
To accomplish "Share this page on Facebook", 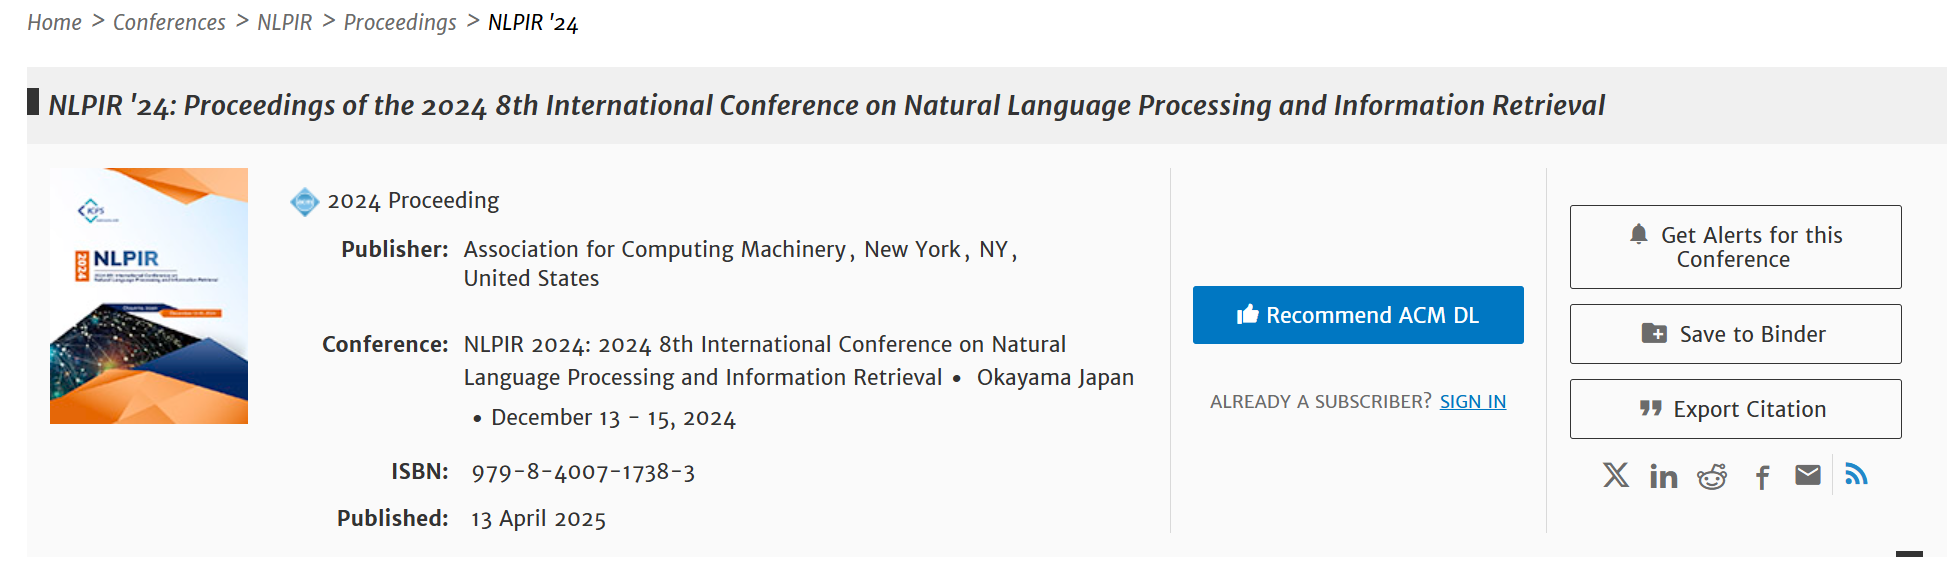I will point(1762,477).
